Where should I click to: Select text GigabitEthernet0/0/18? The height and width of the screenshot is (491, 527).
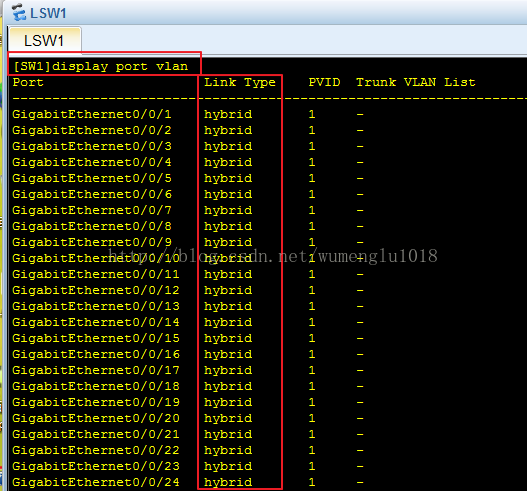[x=96, y=386]
